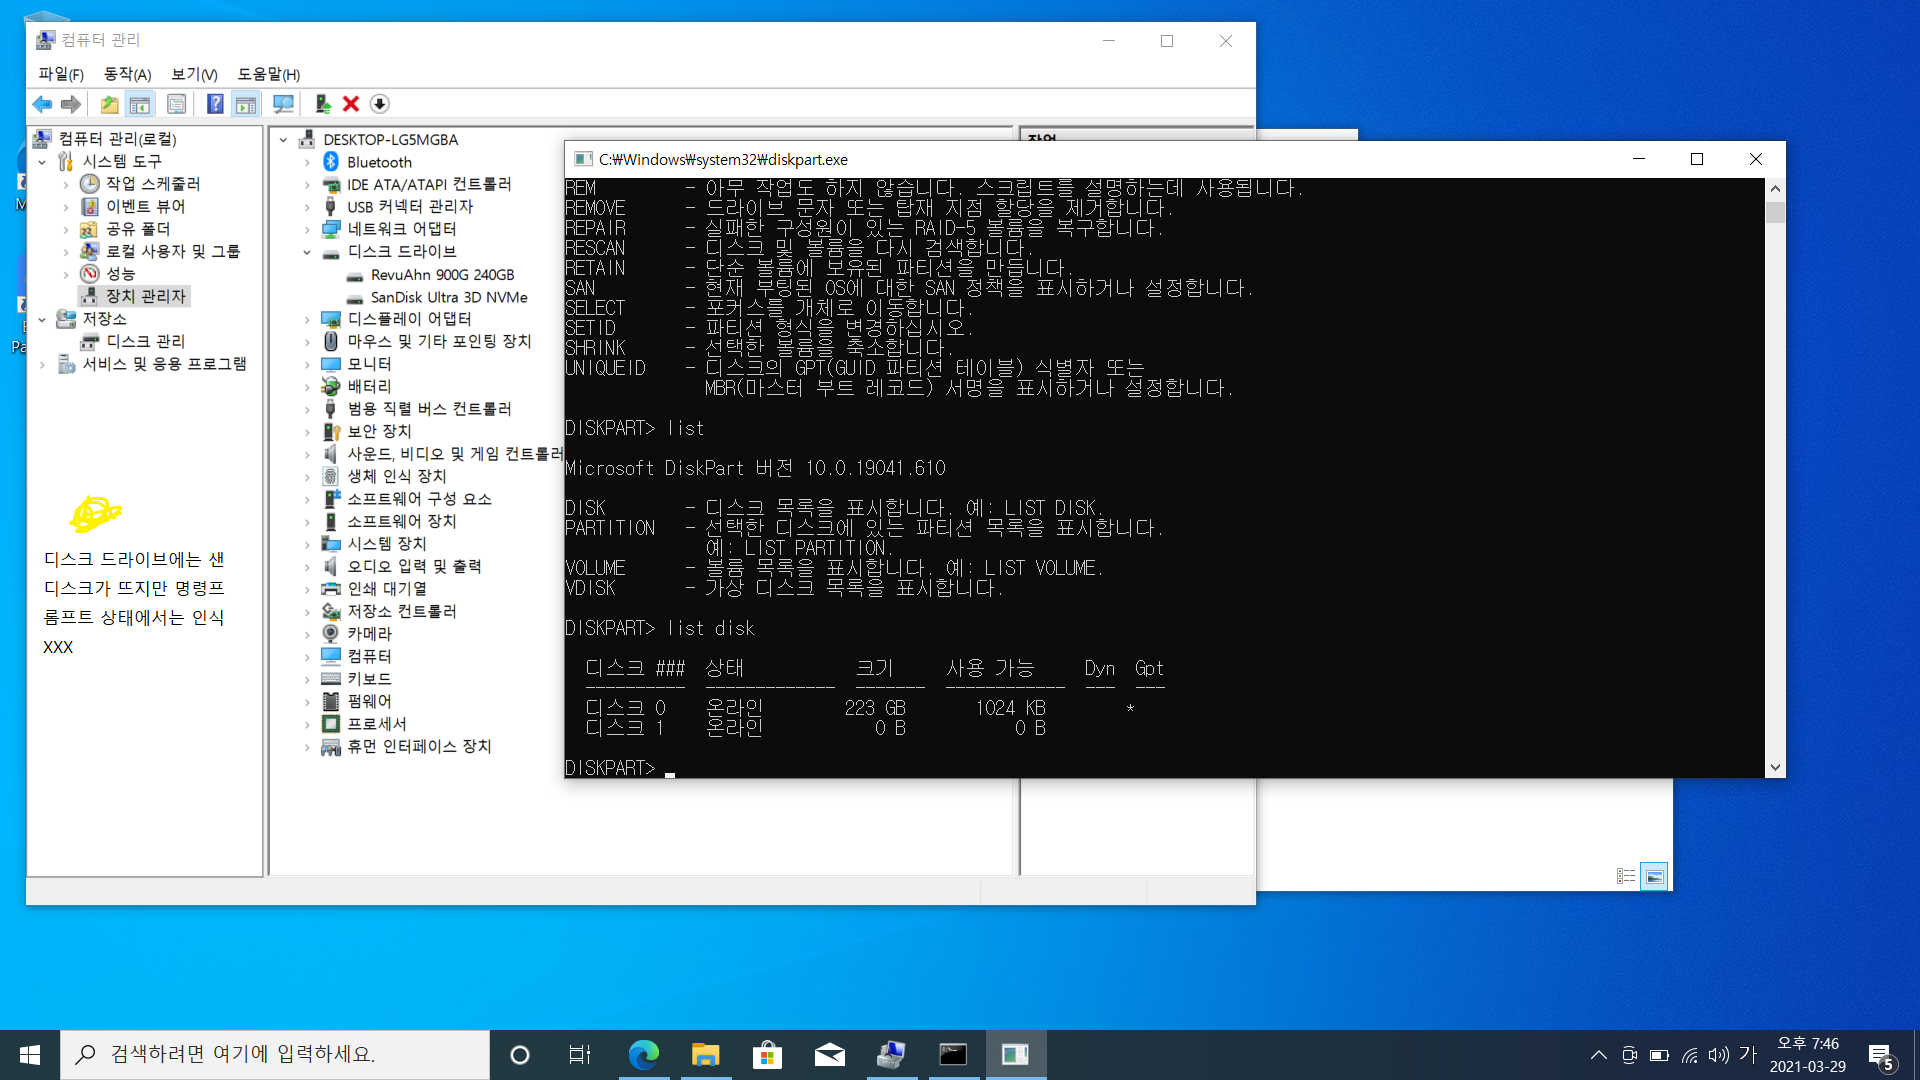Click the scan for hardware changes monitor icon
Screen dimensions: 1920x1080
tap(283, 104)
